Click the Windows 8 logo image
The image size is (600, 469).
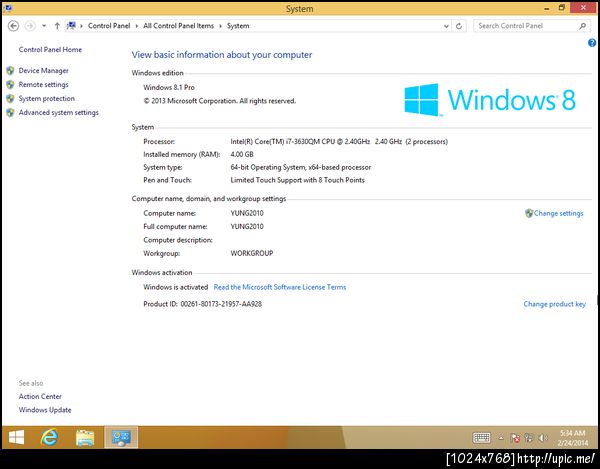point(490,99)
